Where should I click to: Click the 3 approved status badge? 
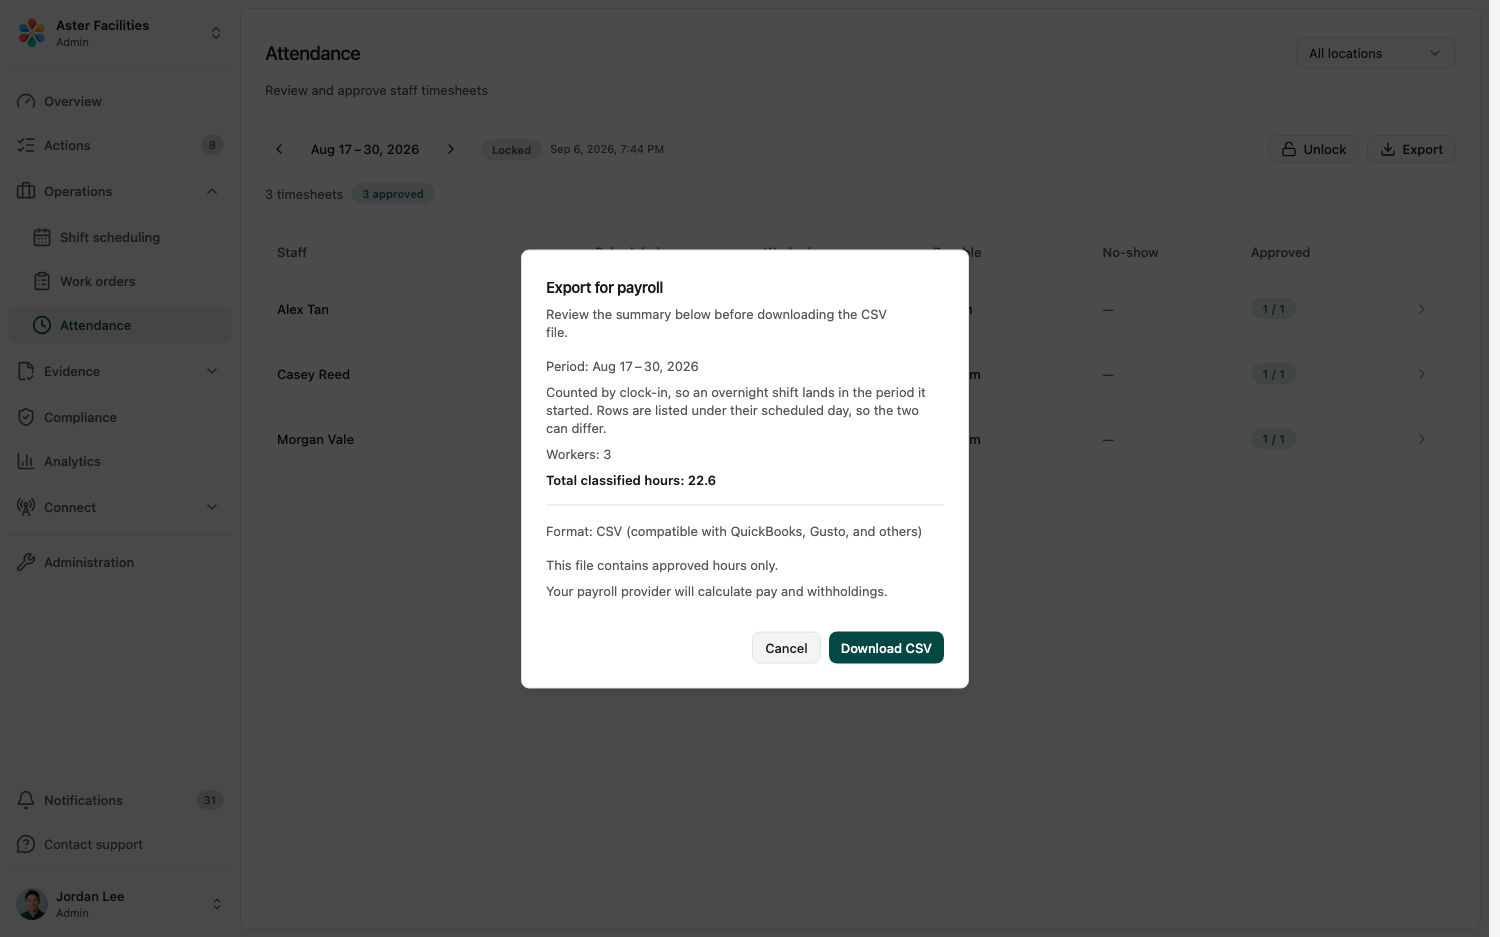coord(393,194)
